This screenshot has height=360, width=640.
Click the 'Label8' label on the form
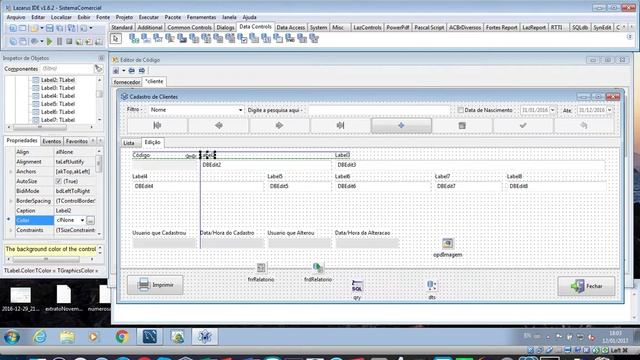(514, 176)
